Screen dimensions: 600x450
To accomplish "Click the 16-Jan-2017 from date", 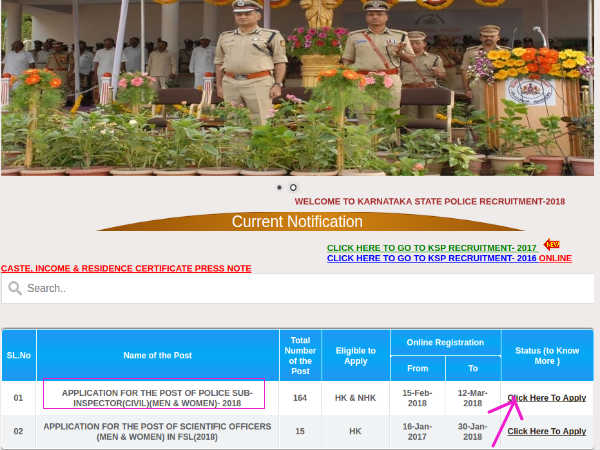I will 417,431.
